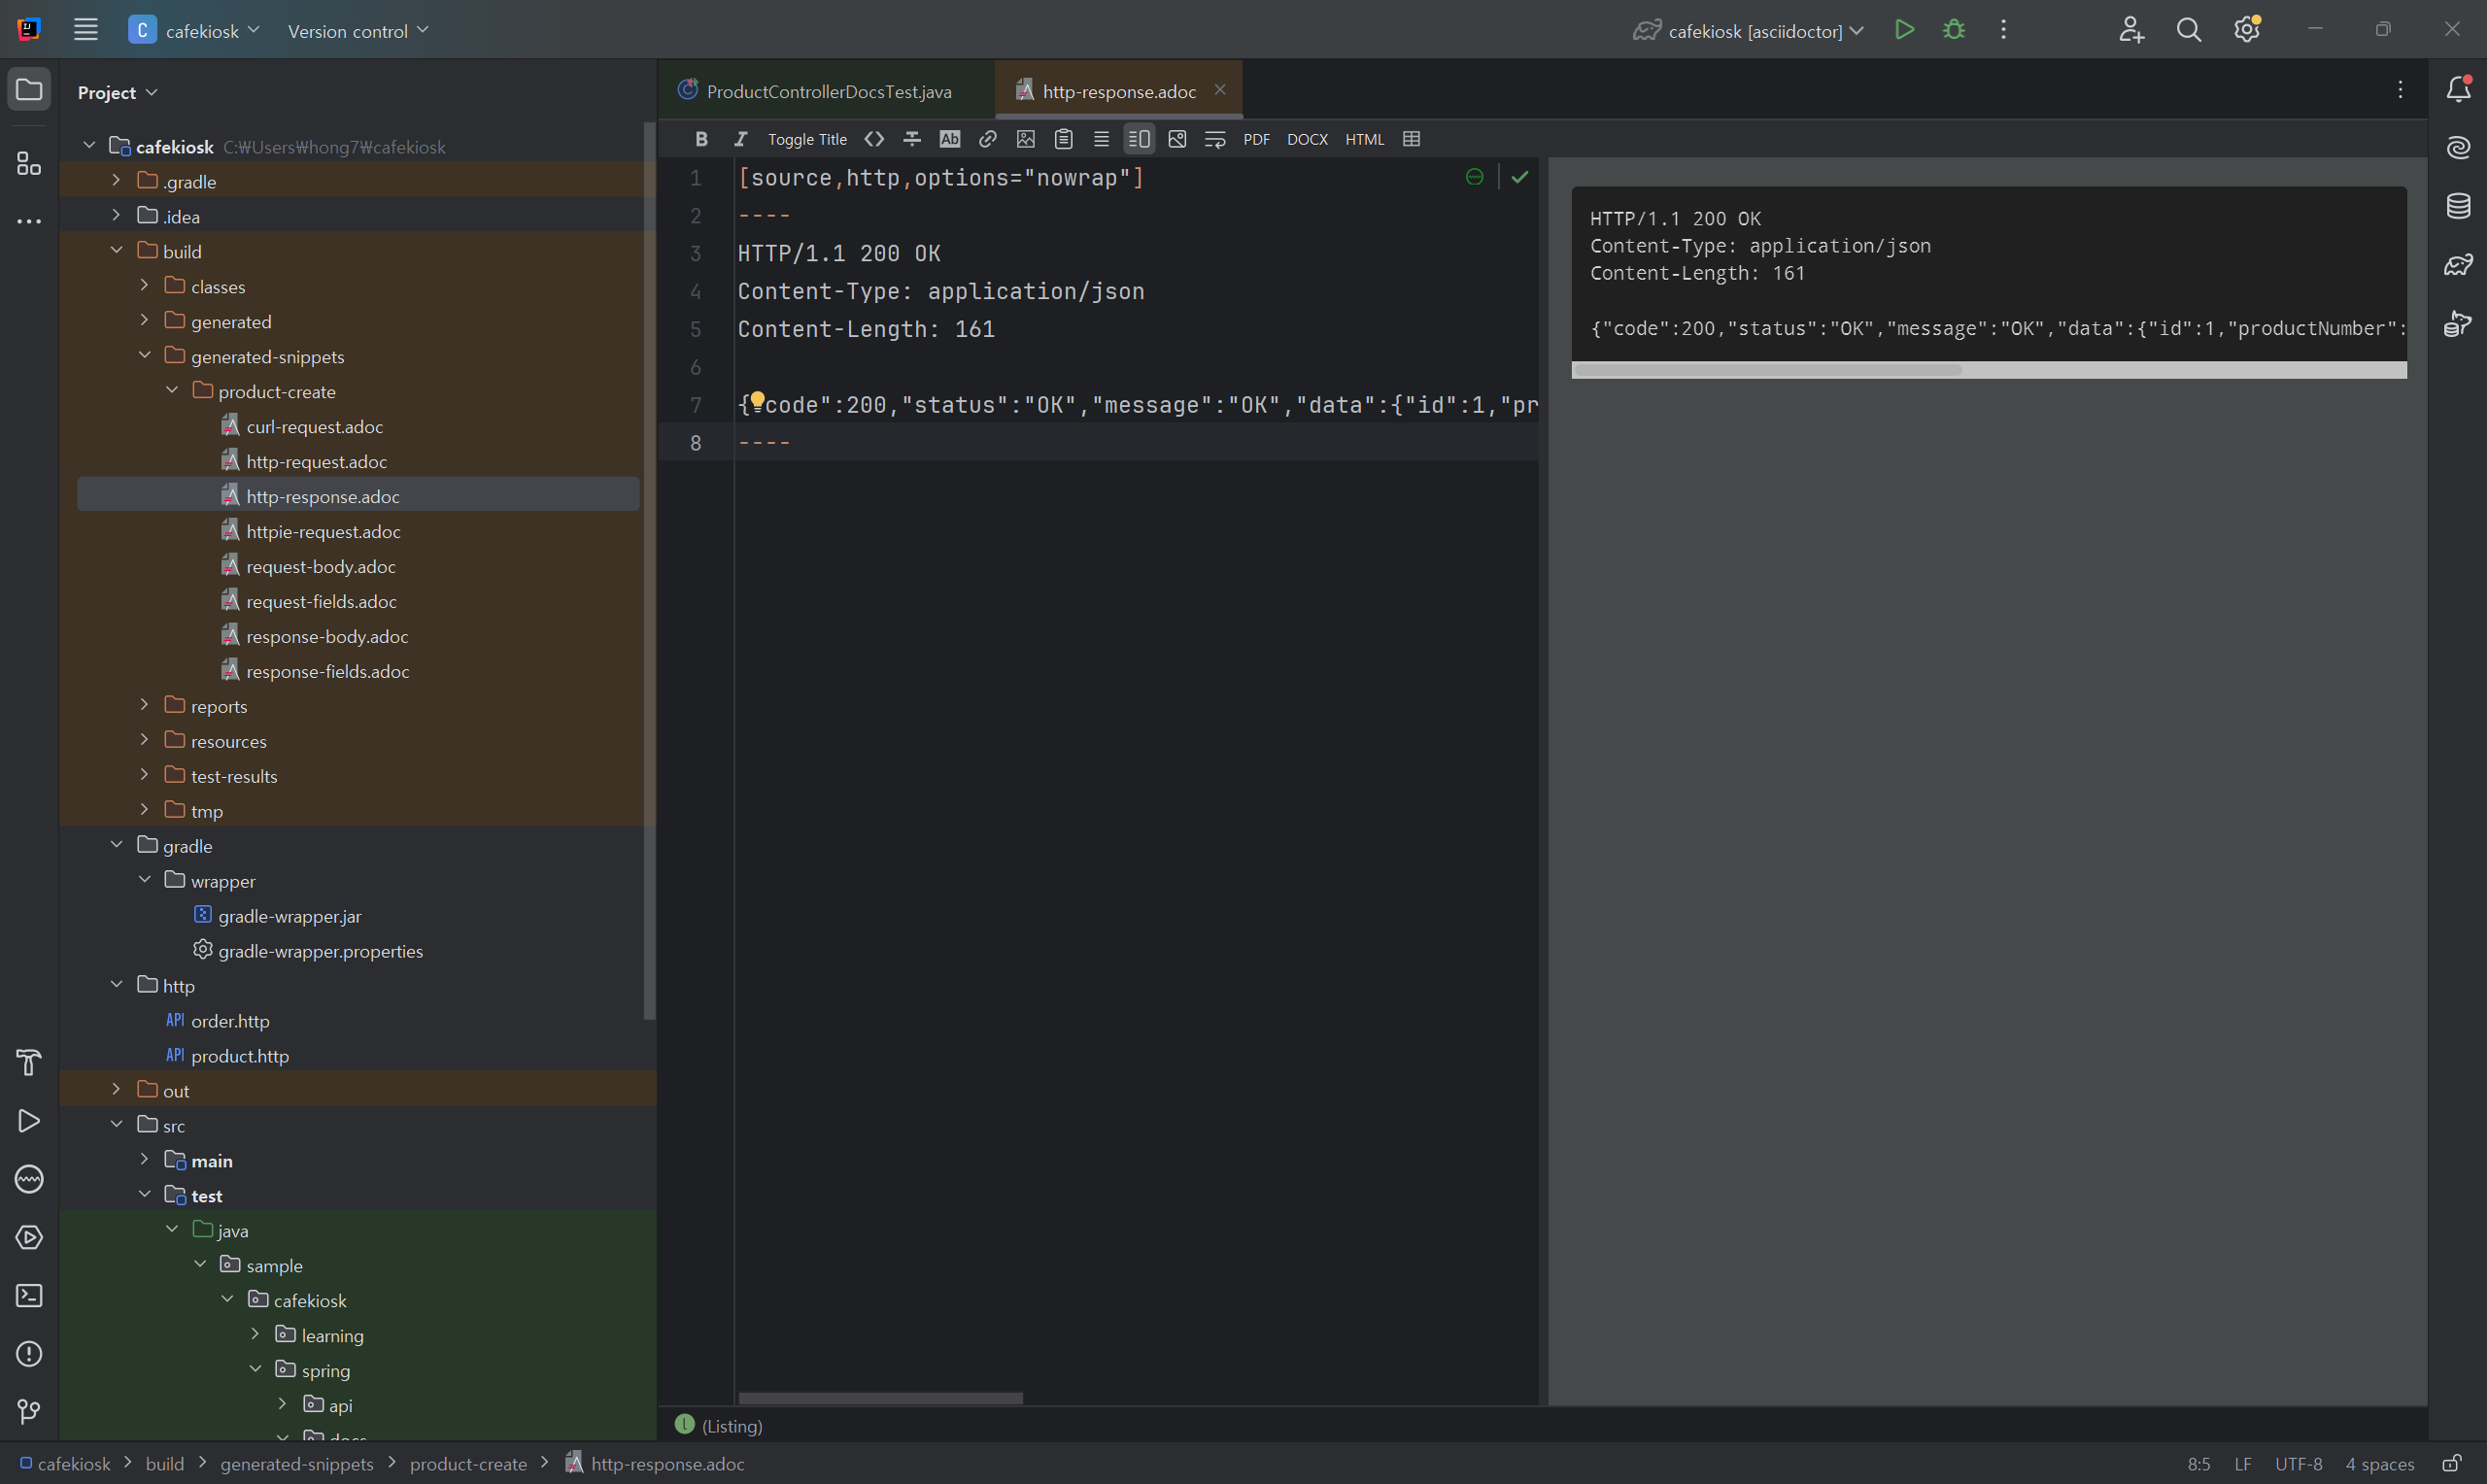Click the insert link icon
Viewport: 2487px width, 1484px height.
coord(987,139)
